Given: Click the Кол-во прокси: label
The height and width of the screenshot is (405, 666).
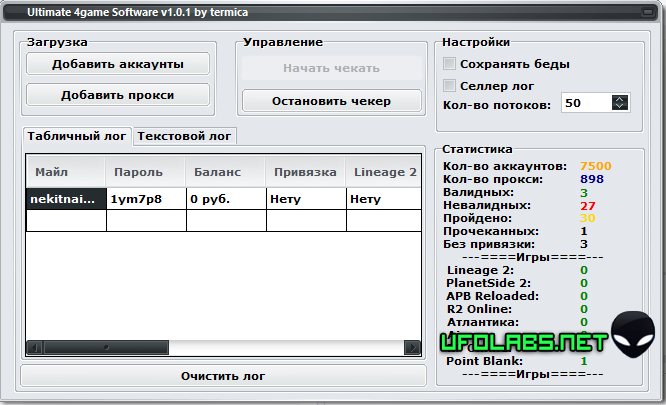Looking at the screenshot, I should 493,179.
